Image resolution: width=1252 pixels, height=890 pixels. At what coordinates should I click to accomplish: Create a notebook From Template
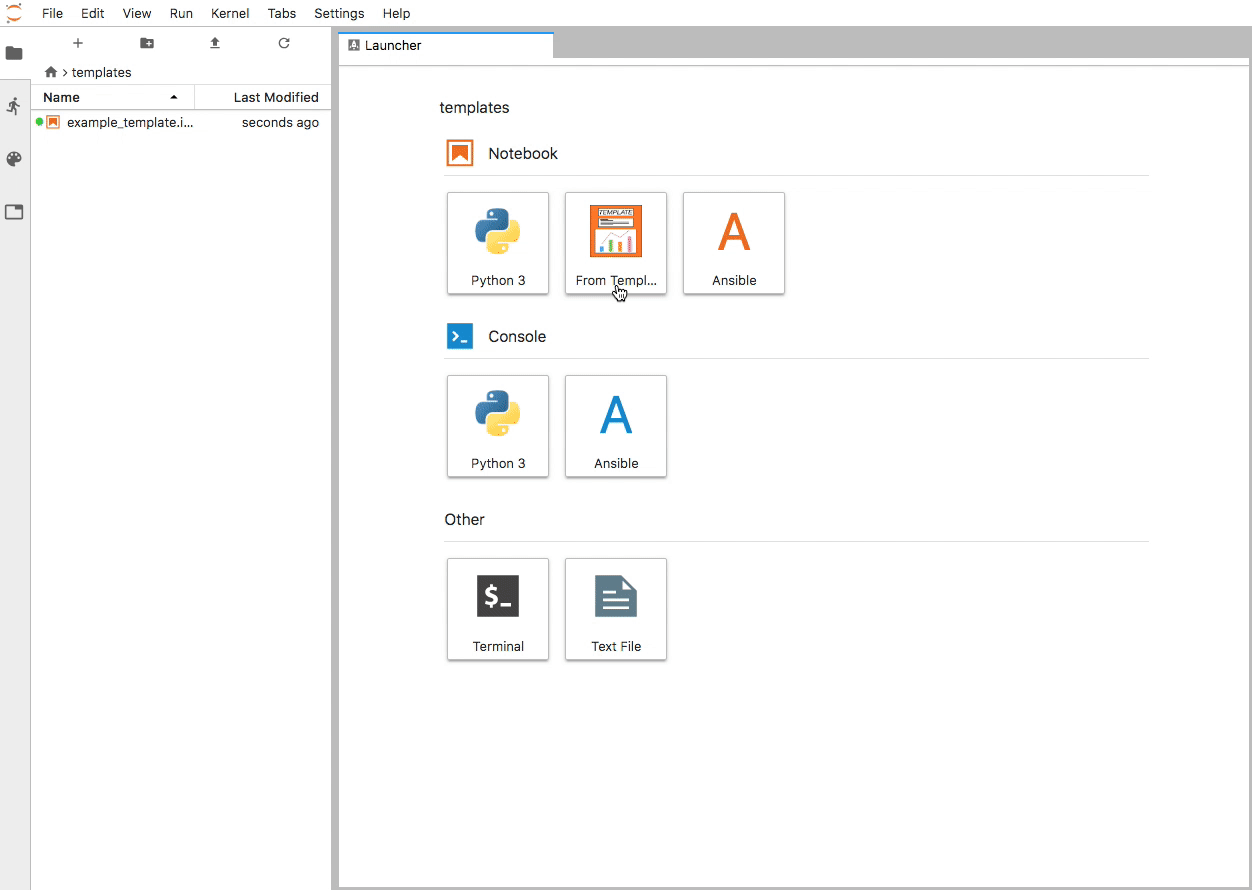click(615, 243)
